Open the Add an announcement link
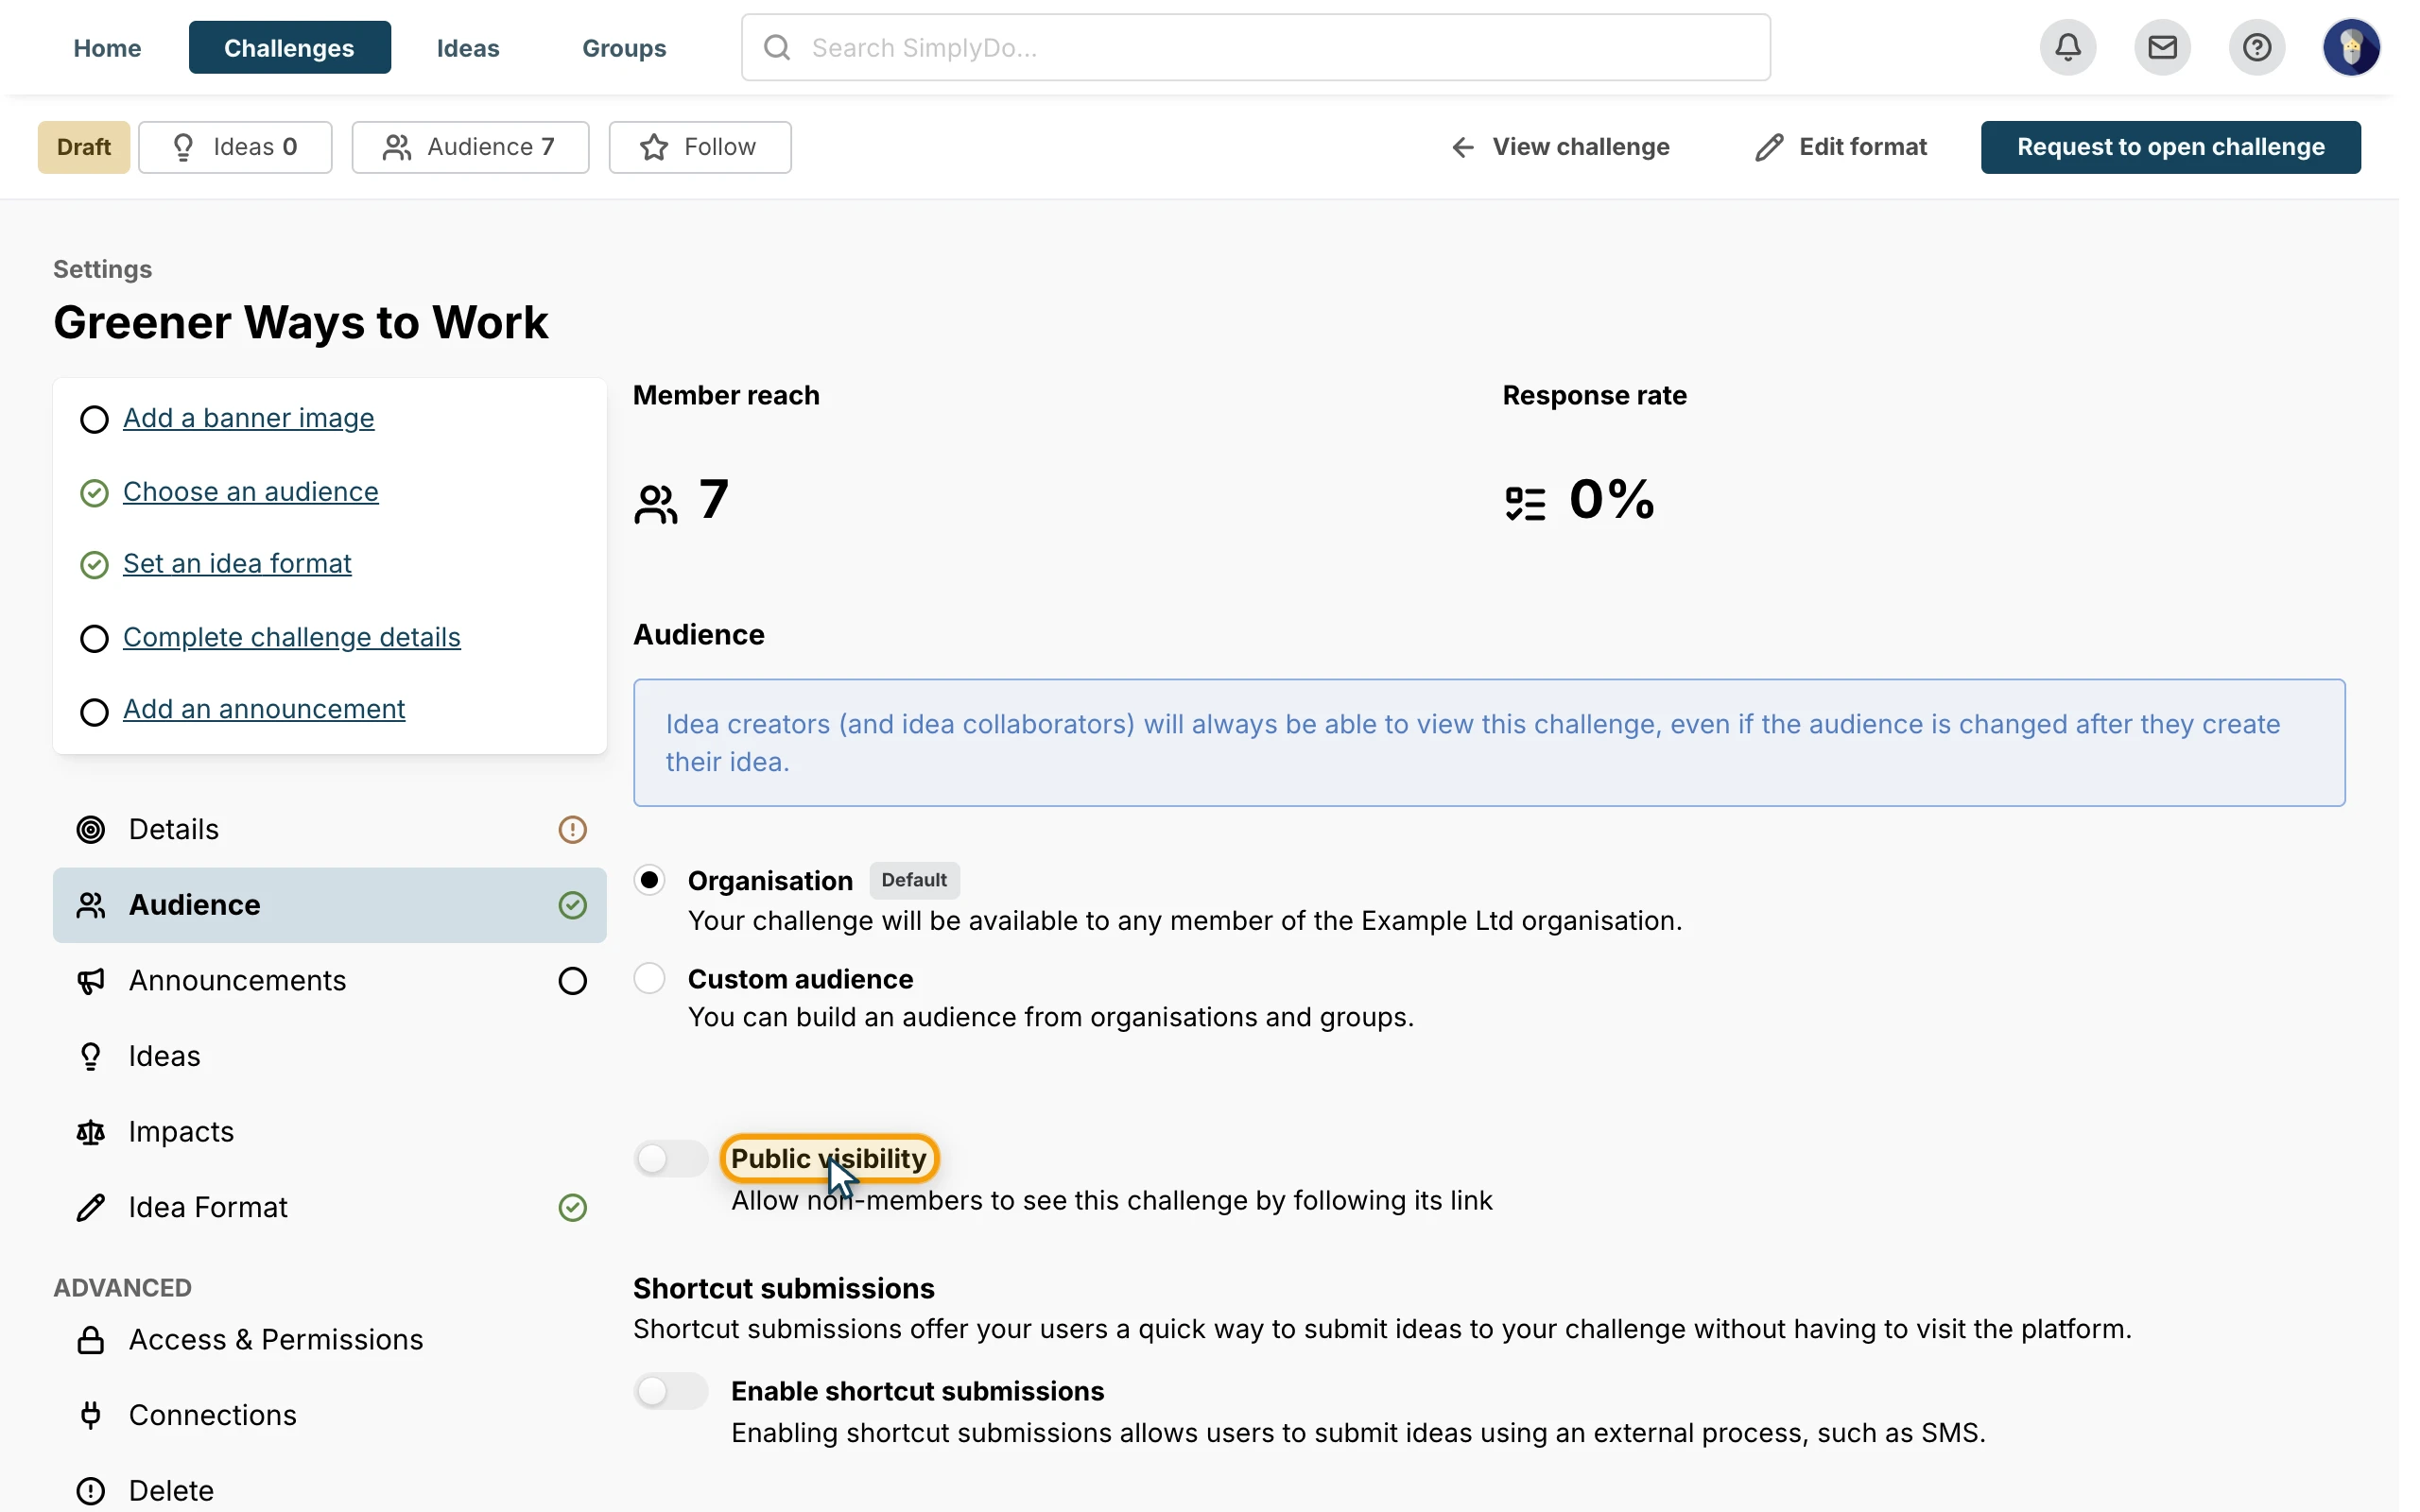Viewport: 2420px width, 1512px height. click(264, 709)
